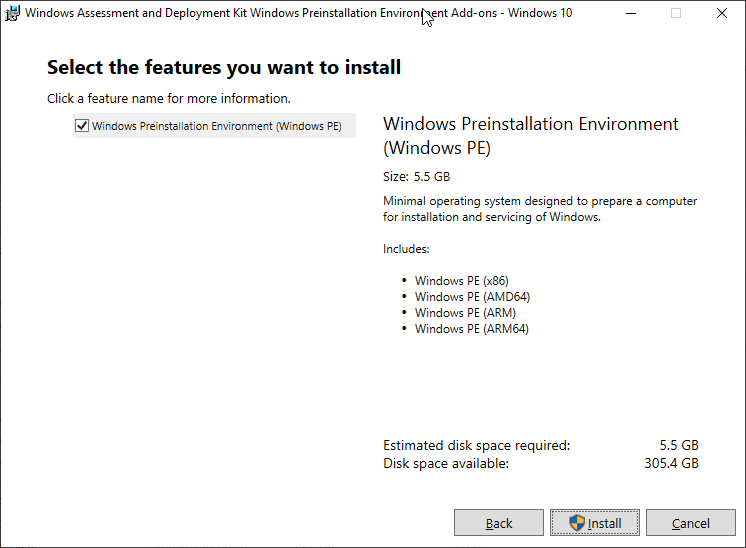
Task: Click the window title bar text
Action: pyautogui.click(x=290, y=14)
